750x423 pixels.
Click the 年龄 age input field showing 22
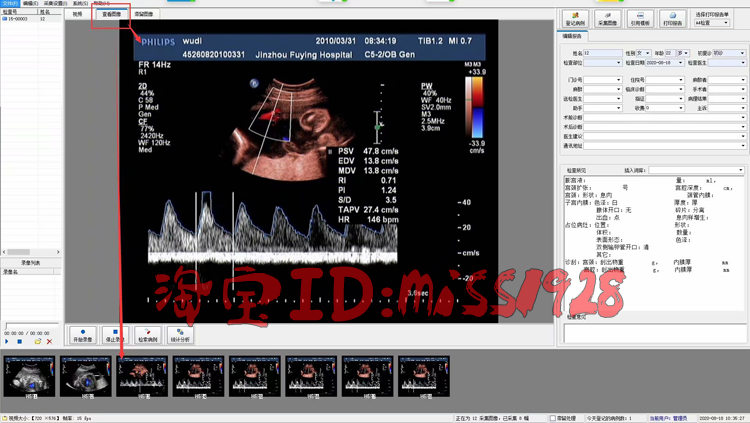click(671, 53)
